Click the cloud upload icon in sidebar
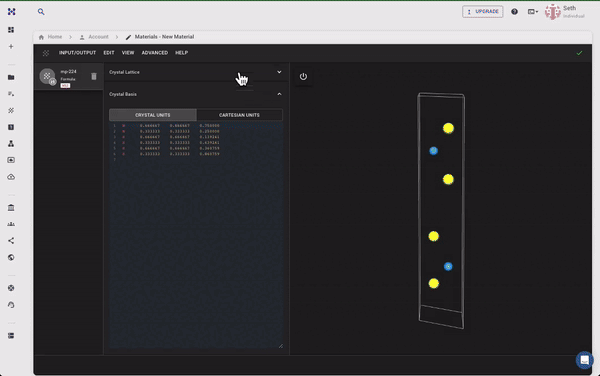The image size is (600, 376). point(11,177)
